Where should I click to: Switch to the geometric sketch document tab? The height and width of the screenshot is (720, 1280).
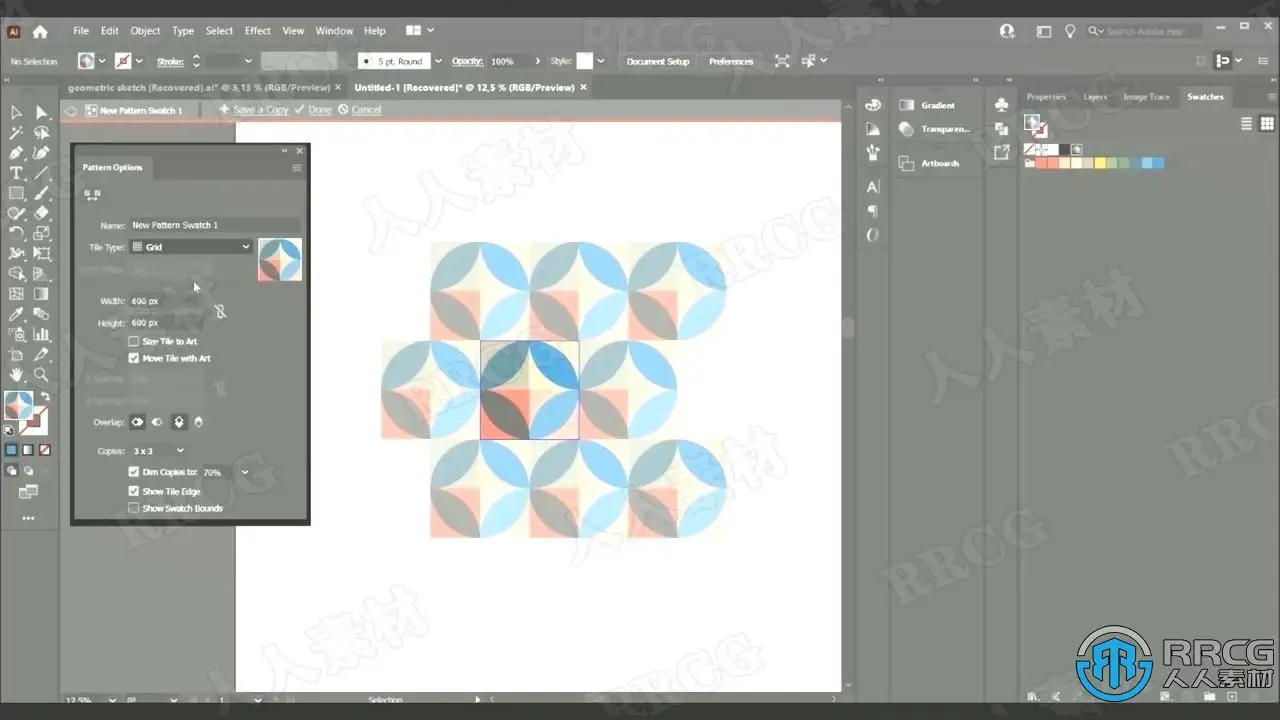198,87
